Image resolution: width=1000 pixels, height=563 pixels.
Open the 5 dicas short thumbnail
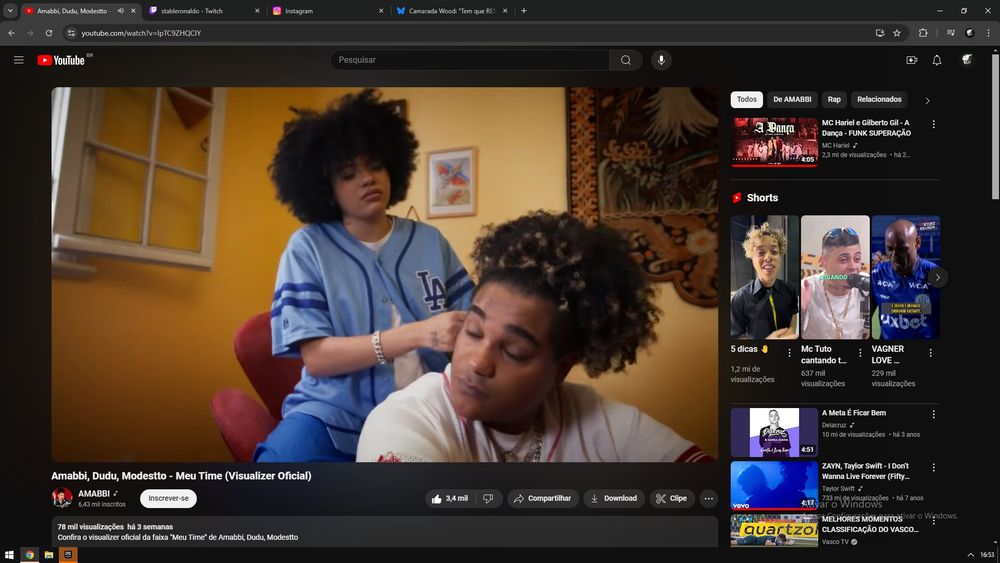pyautogui.click(x=765, y=277)
